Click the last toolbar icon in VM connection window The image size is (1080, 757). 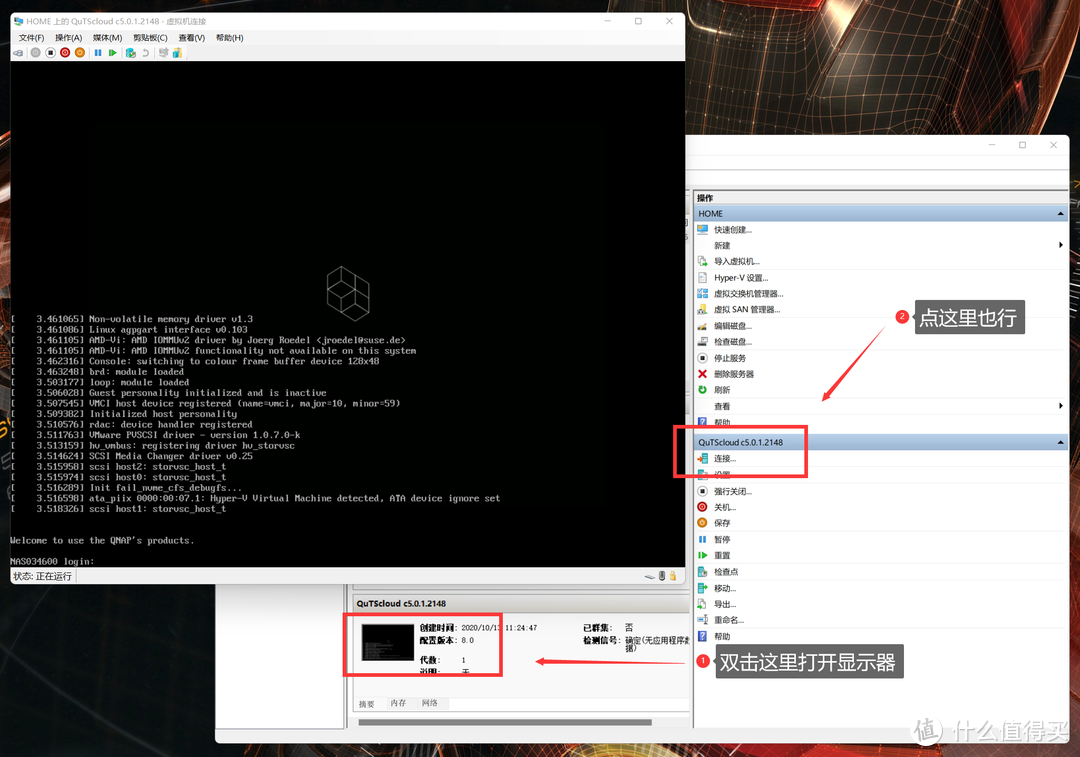pyautogui.click(x=177, y=52)
